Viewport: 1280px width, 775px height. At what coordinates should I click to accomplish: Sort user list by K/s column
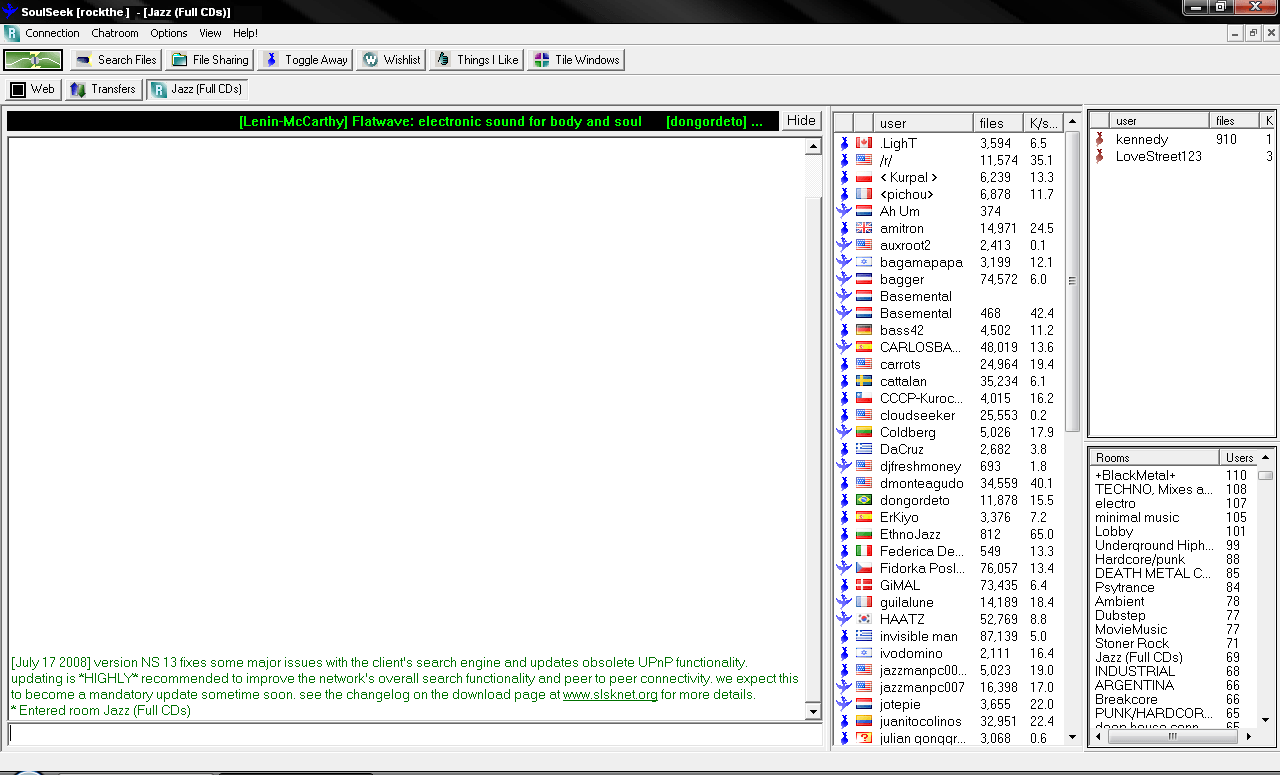pyautogui.click(x=1043, y=123)
